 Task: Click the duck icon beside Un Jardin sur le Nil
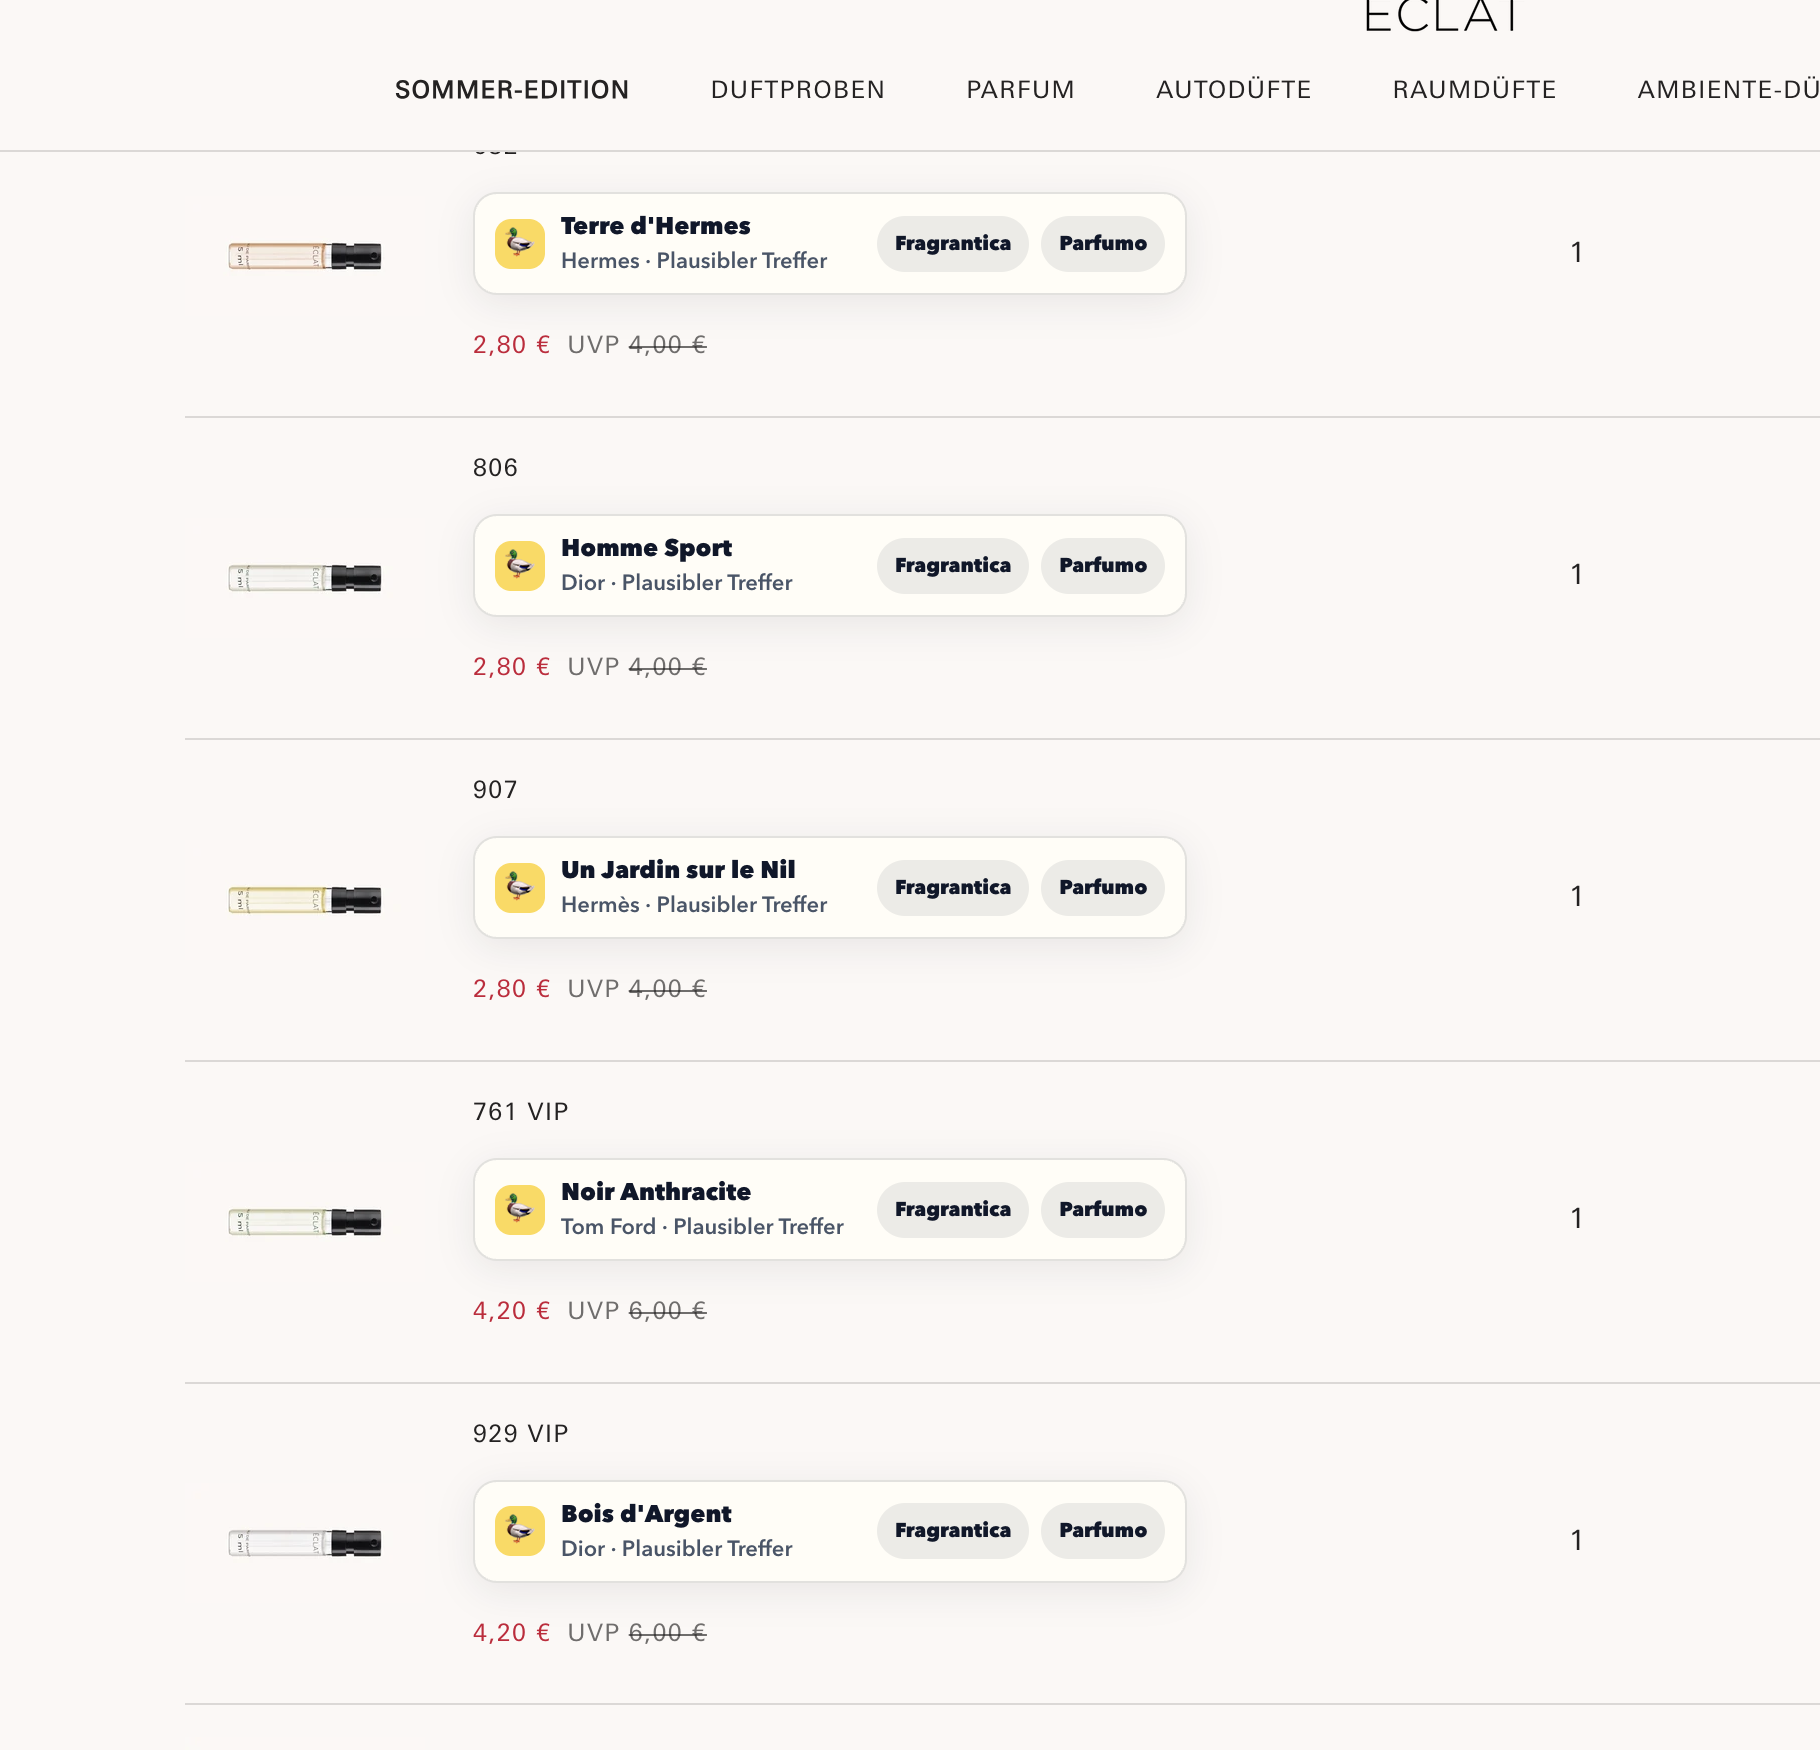(520, 888)
